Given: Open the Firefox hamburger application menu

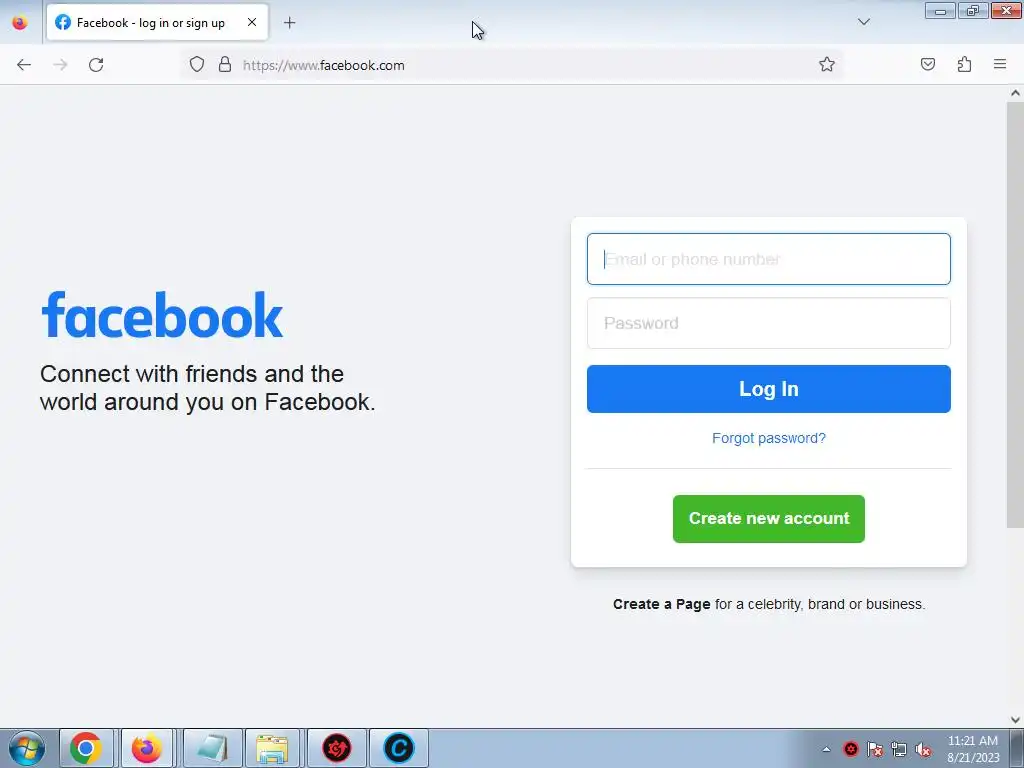Looking at the screenshot, I should click(1000, 64).
